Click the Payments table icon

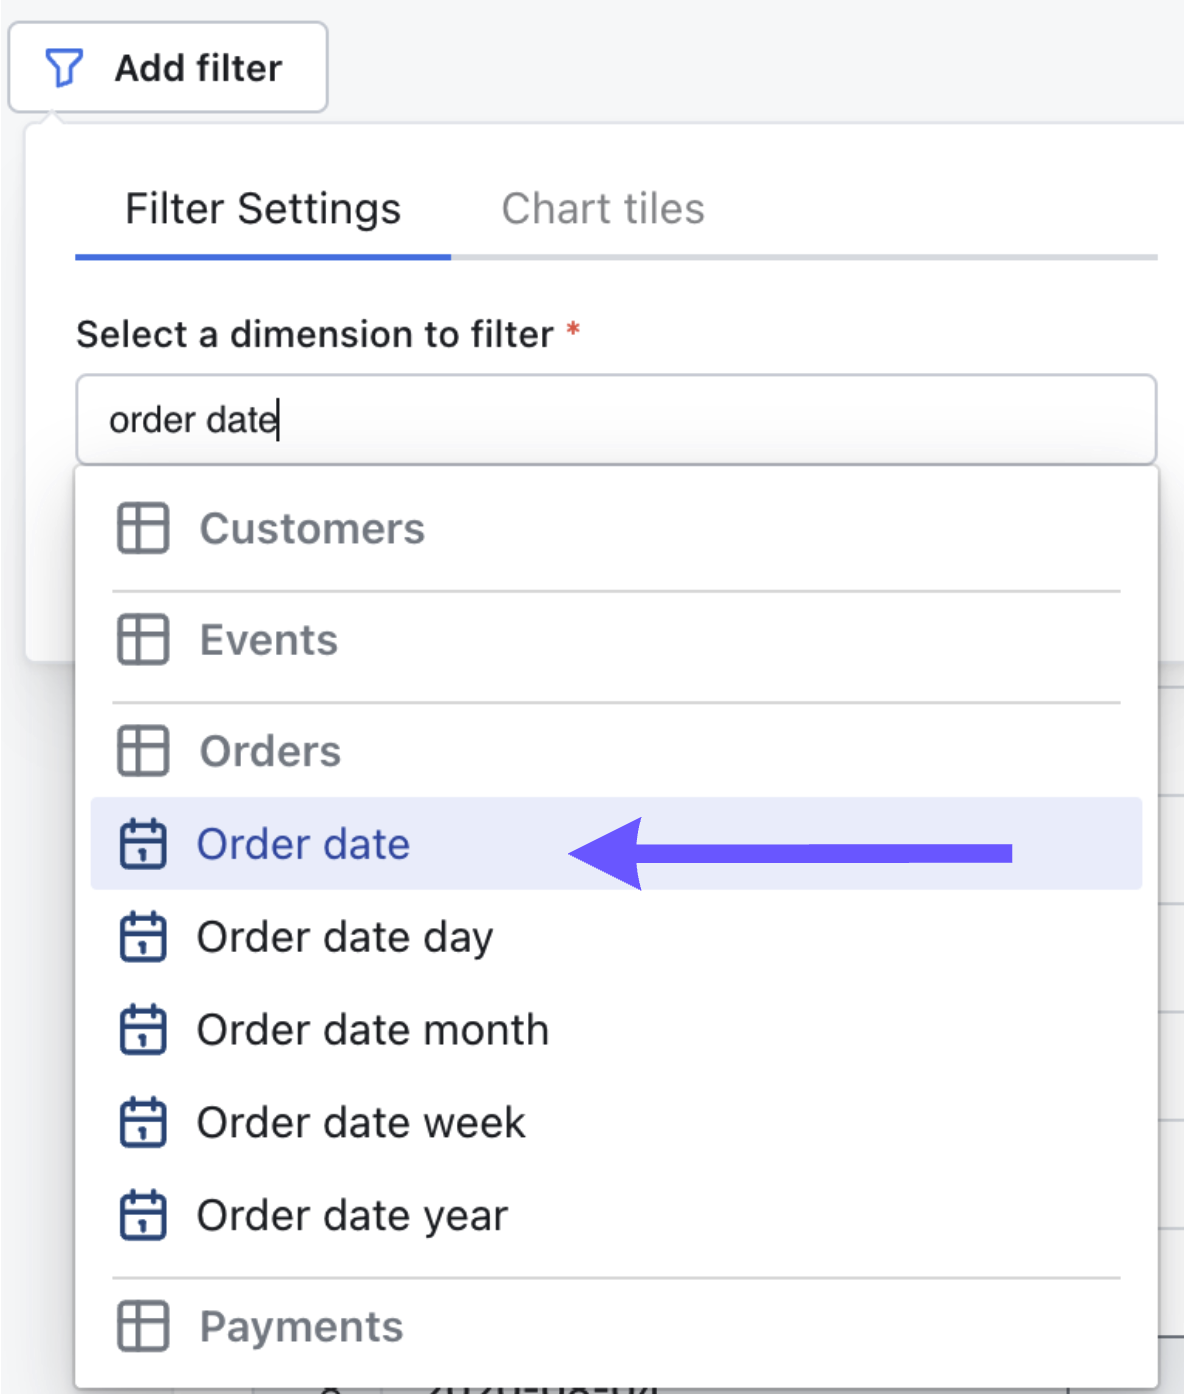point(143,1327)
